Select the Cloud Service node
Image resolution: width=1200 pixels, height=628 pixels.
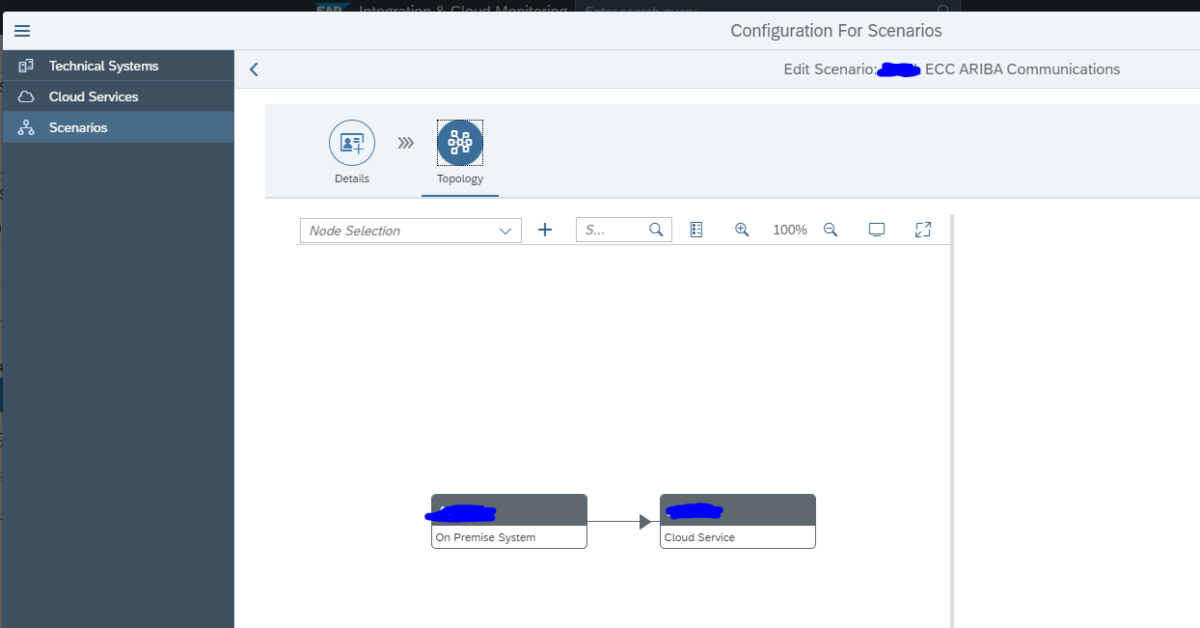737,520
